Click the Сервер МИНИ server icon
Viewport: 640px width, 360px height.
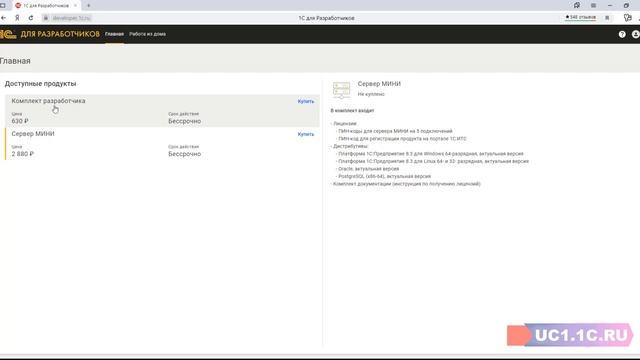[341, 89]
